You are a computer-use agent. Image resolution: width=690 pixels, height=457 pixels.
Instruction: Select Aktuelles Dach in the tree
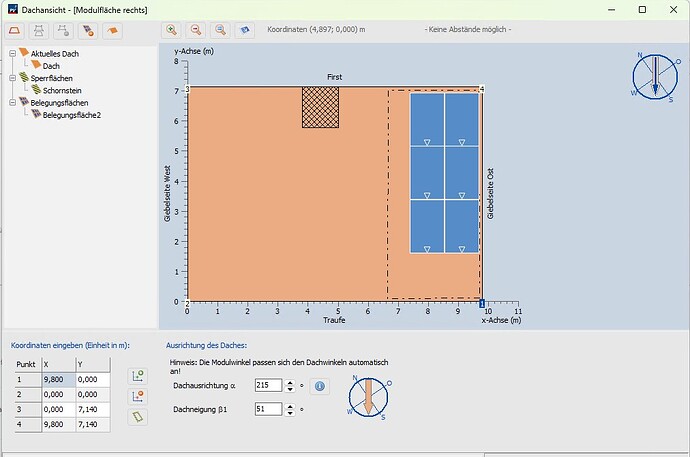click(x=55, y=54)
